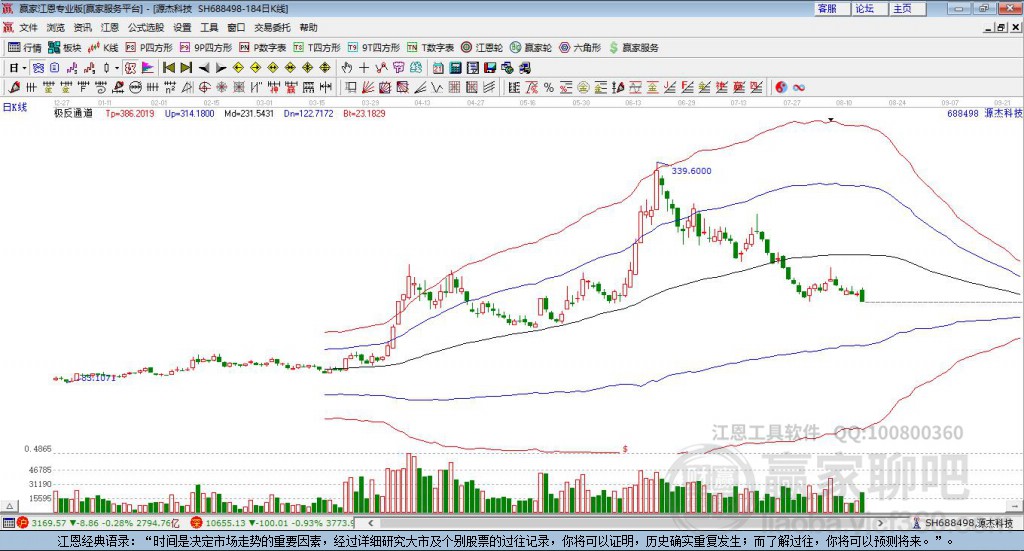
Task: Click the up triangle at volume panel corner
Action: coord(10,506)
